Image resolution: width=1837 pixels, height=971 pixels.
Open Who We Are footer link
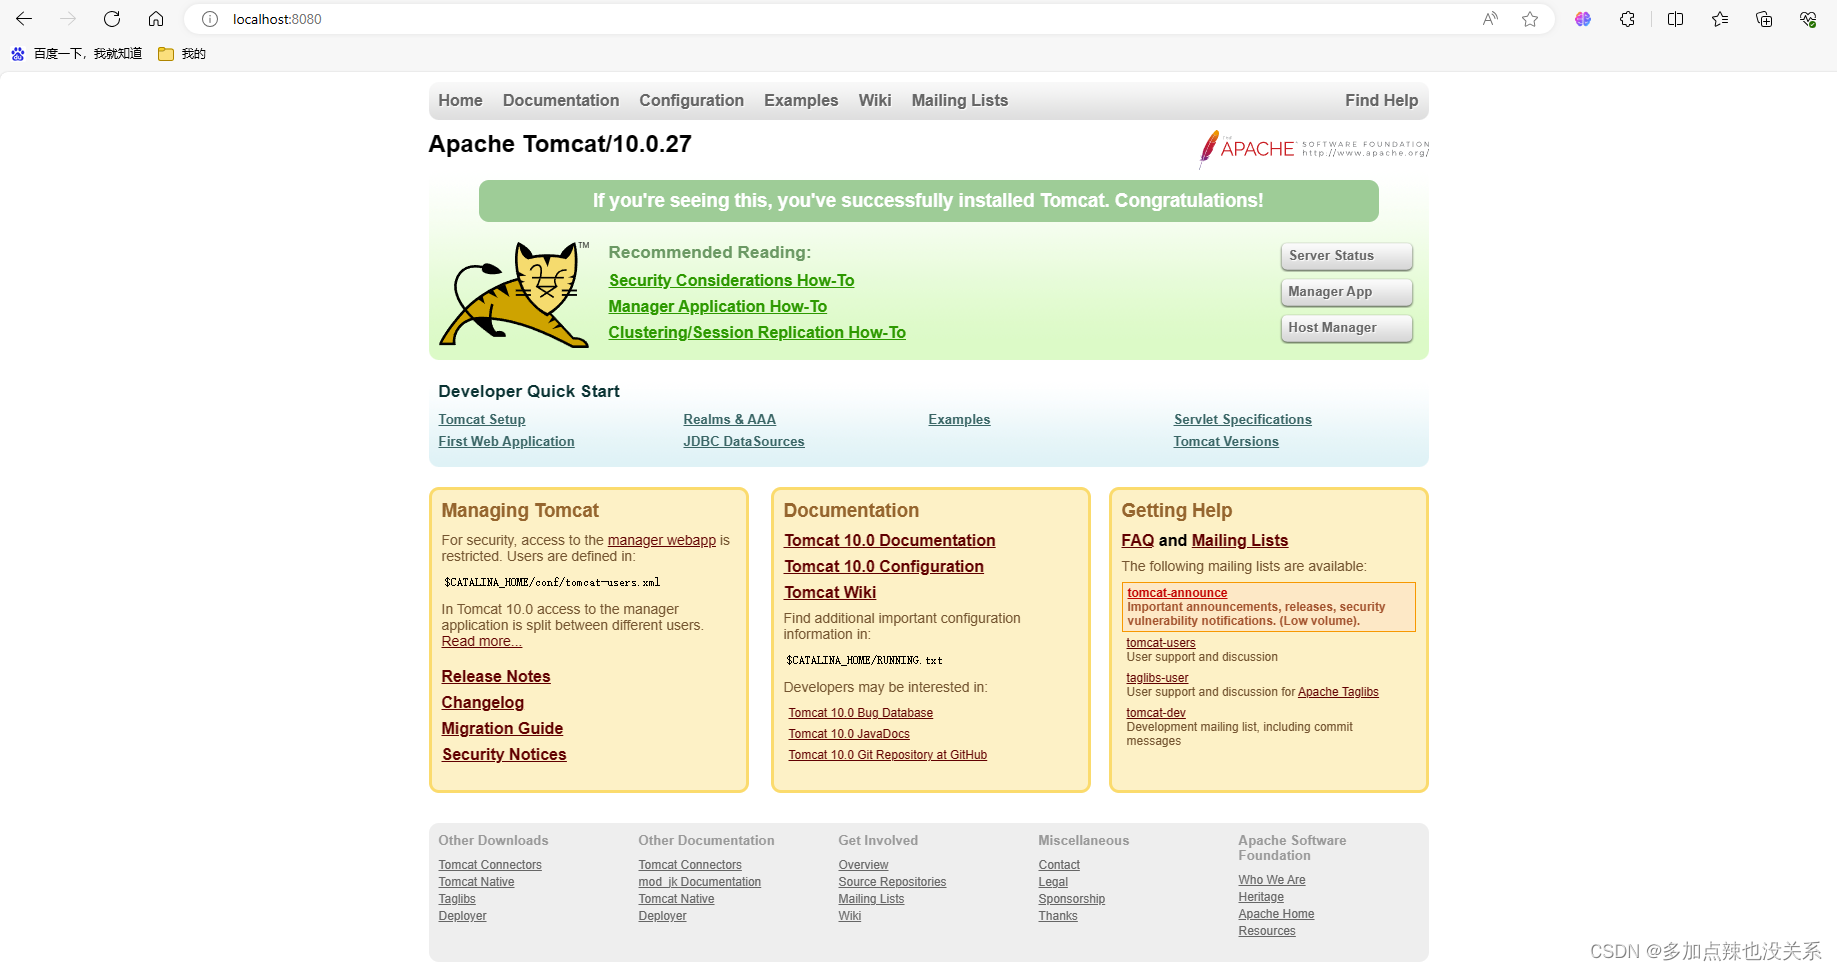(x=1272, y=880)
